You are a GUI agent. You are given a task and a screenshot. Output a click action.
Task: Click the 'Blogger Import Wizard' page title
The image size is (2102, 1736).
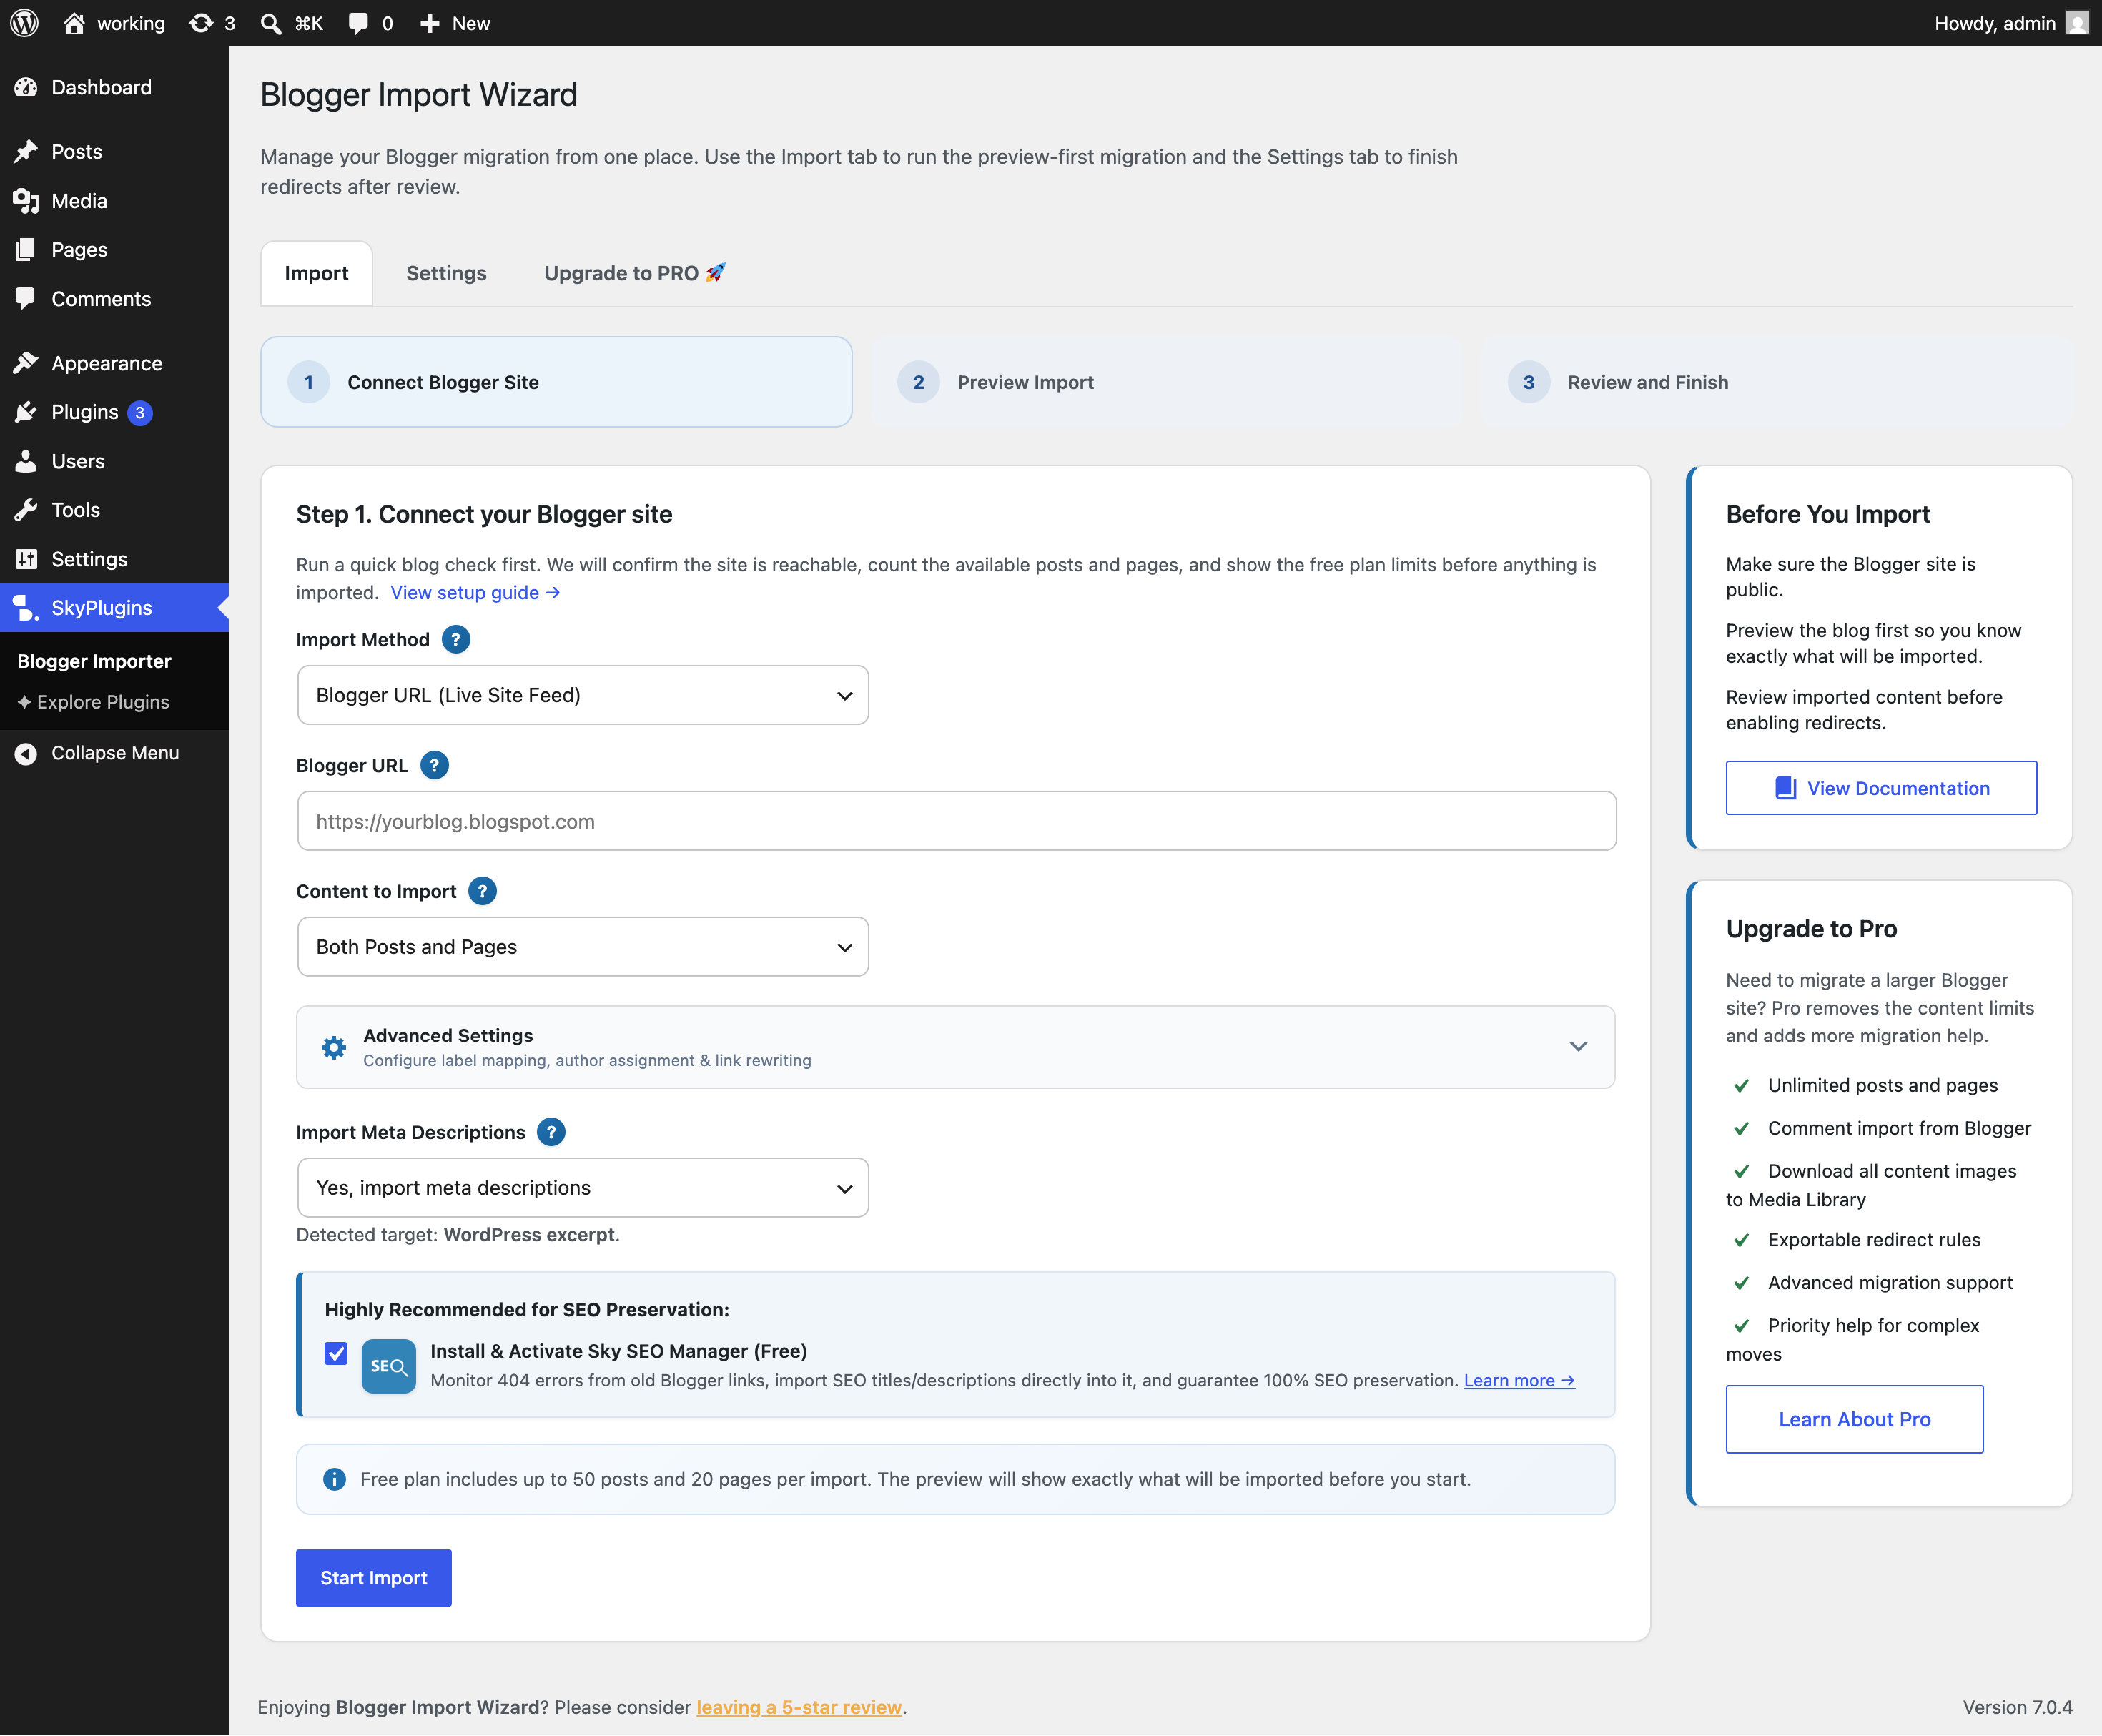(419, 94)
